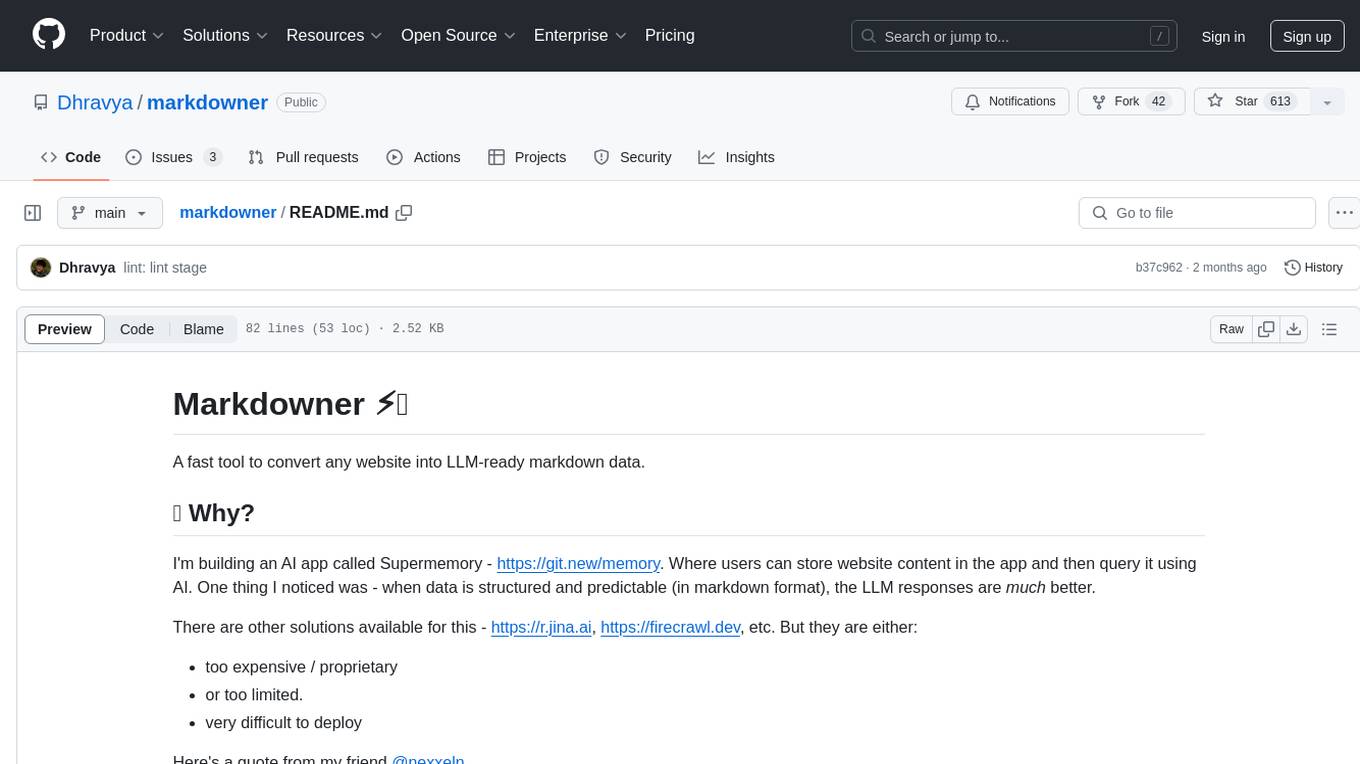The image size is (1360, 764).
Task: Expand the Open Source menu
Action: click(x=458, y=35)
